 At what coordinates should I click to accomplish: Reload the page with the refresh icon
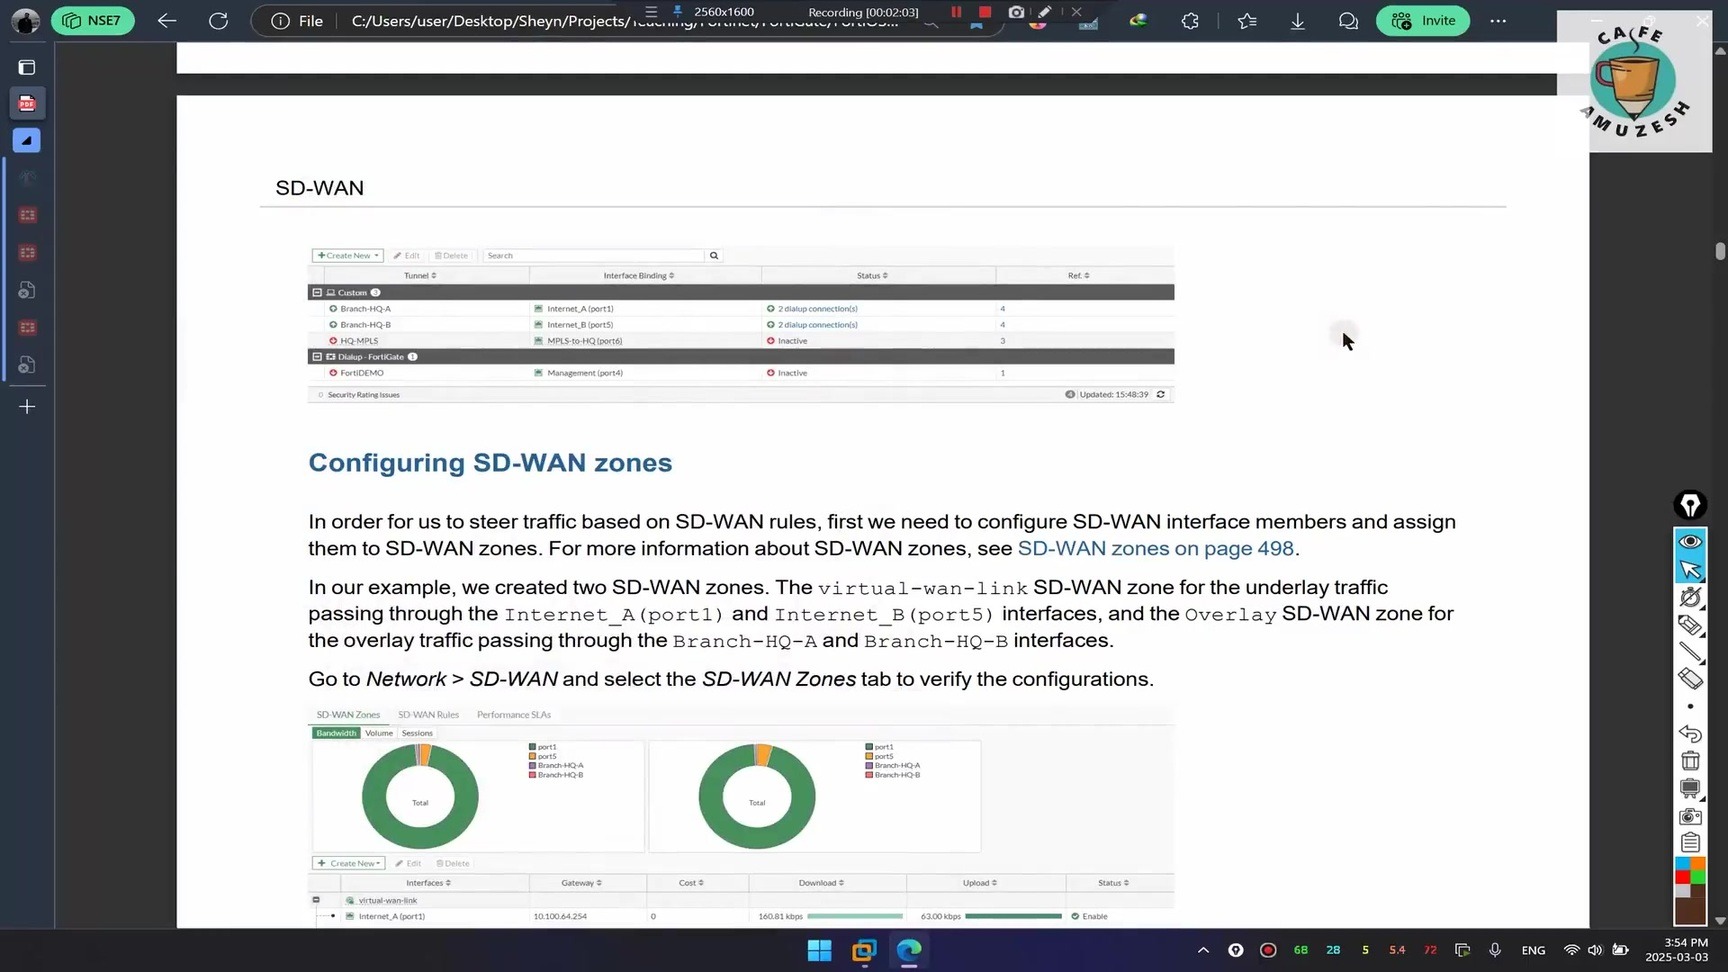click(x=218, y=20)
